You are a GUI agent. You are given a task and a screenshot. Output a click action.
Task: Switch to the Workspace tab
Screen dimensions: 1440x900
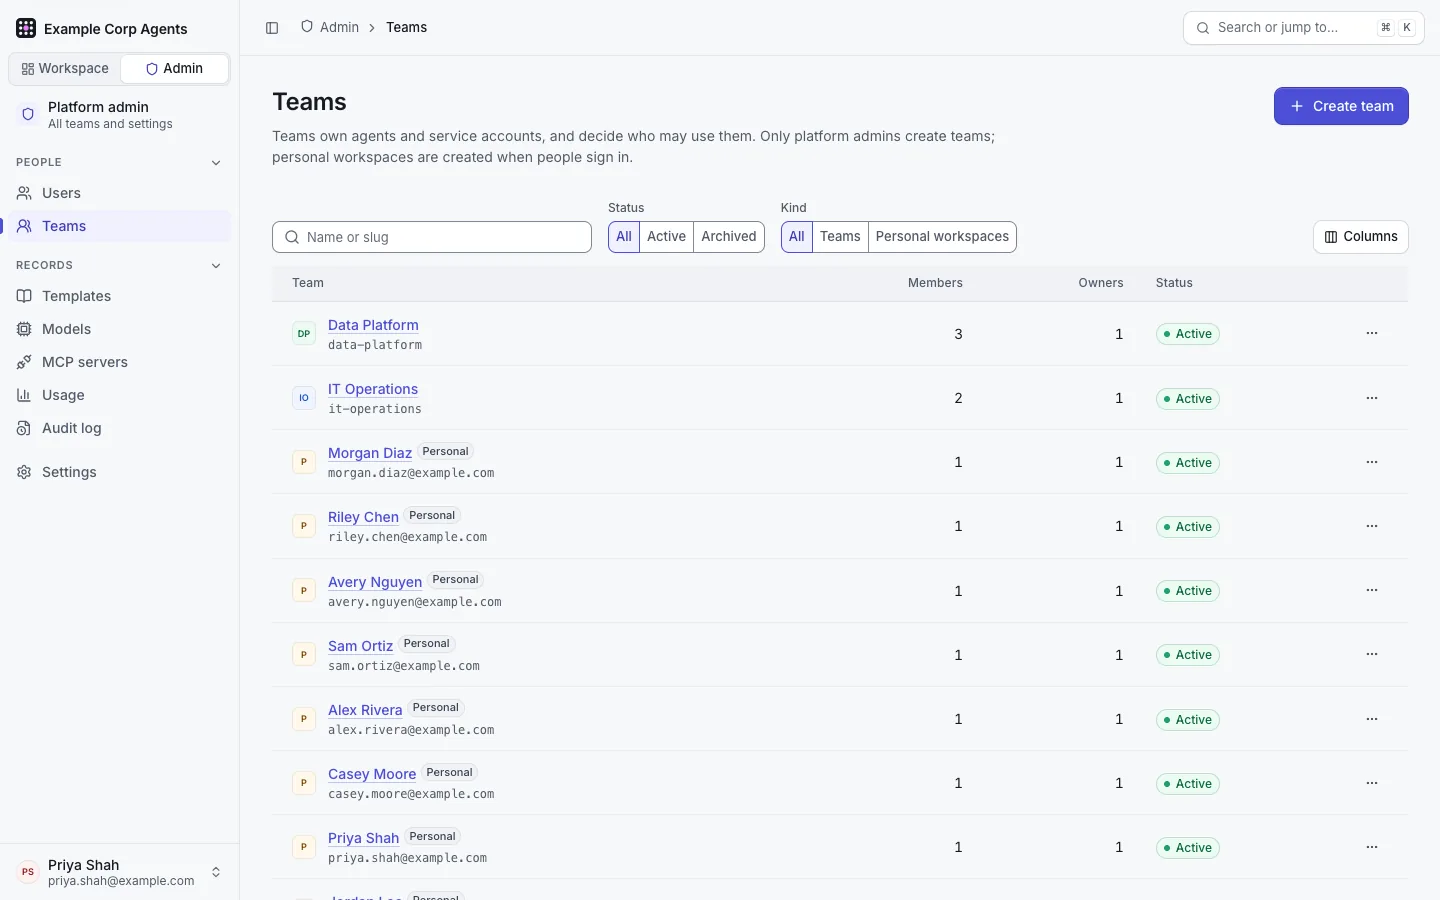(x=65, y=69)
